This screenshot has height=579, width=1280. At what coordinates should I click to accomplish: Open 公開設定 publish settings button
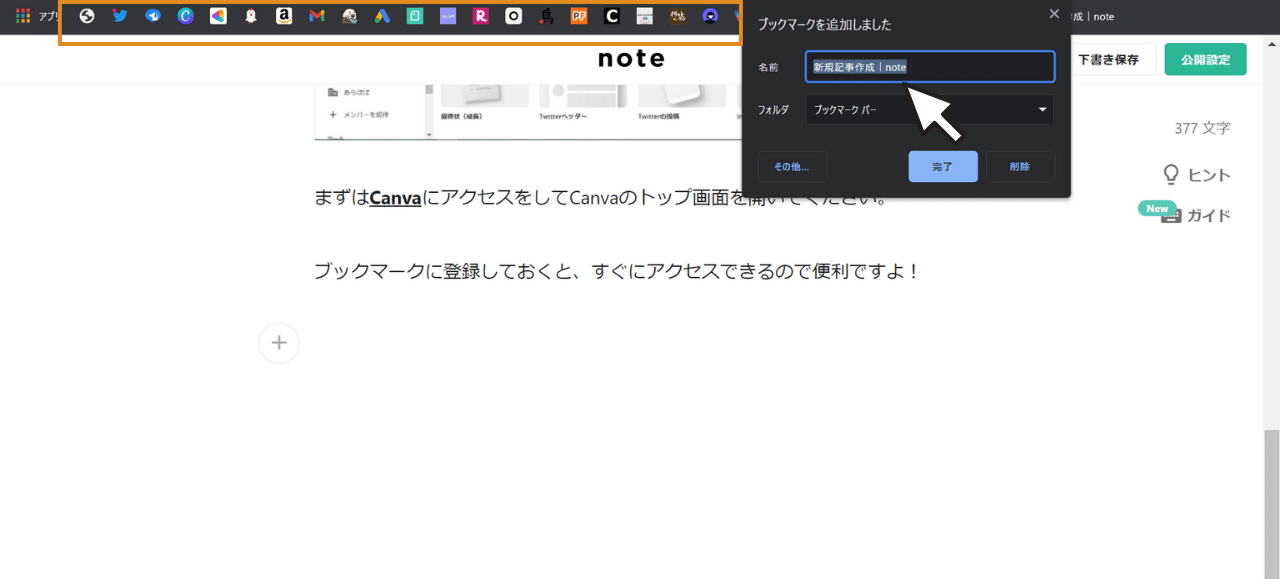1206,59
